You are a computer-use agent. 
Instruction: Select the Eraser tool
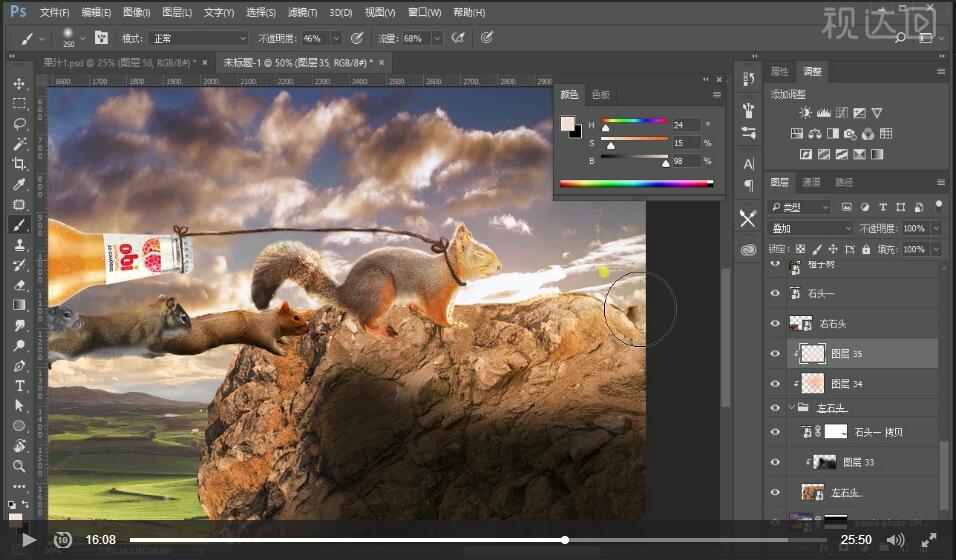coord(19,285)
